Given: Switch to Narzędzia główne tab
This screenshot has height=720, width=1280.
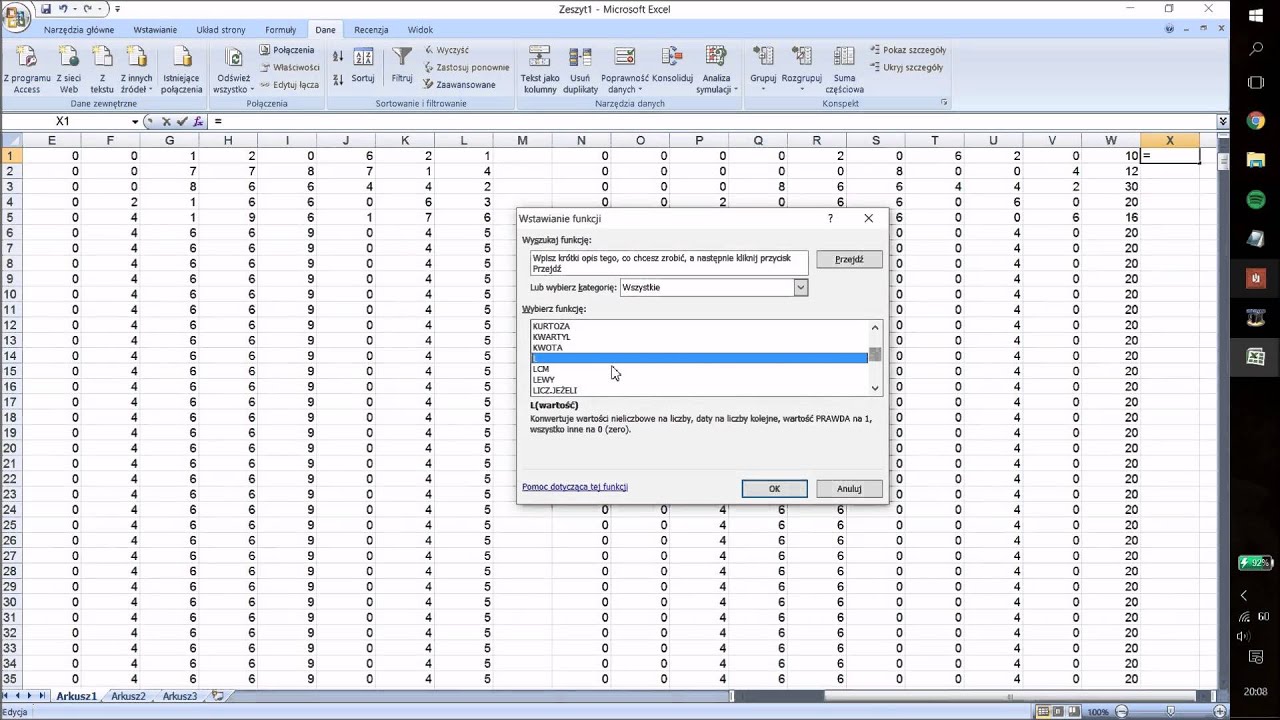Looking at the screenshot, I should (79, 30).
